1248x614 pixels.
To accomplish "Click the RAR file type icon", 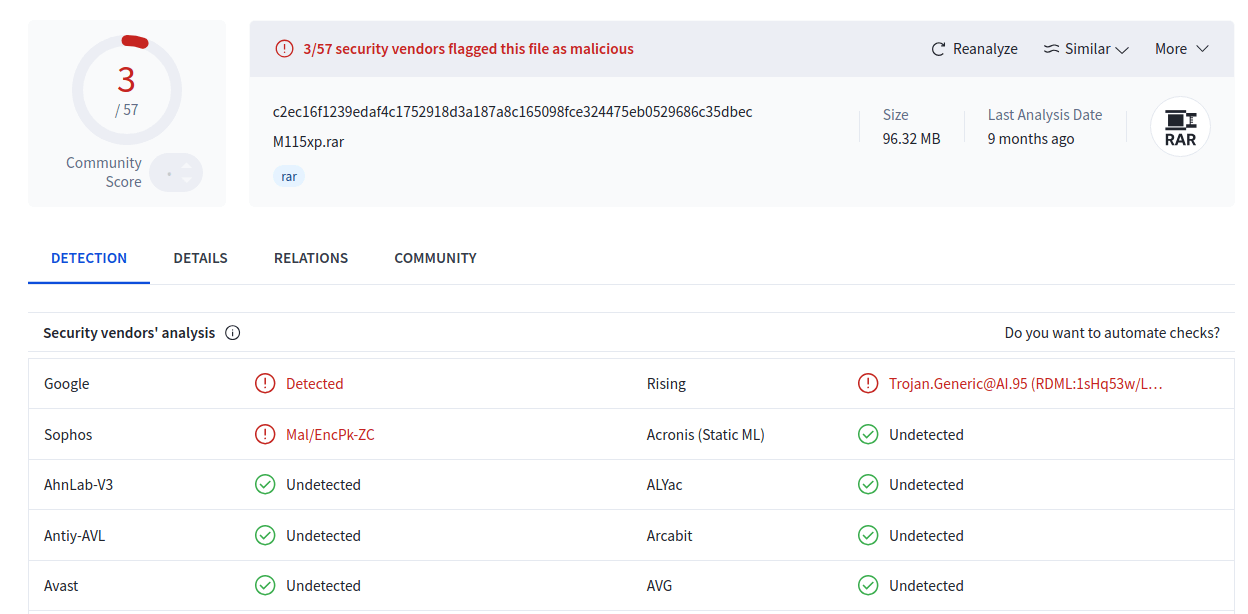I will [x=1180, y=126].
